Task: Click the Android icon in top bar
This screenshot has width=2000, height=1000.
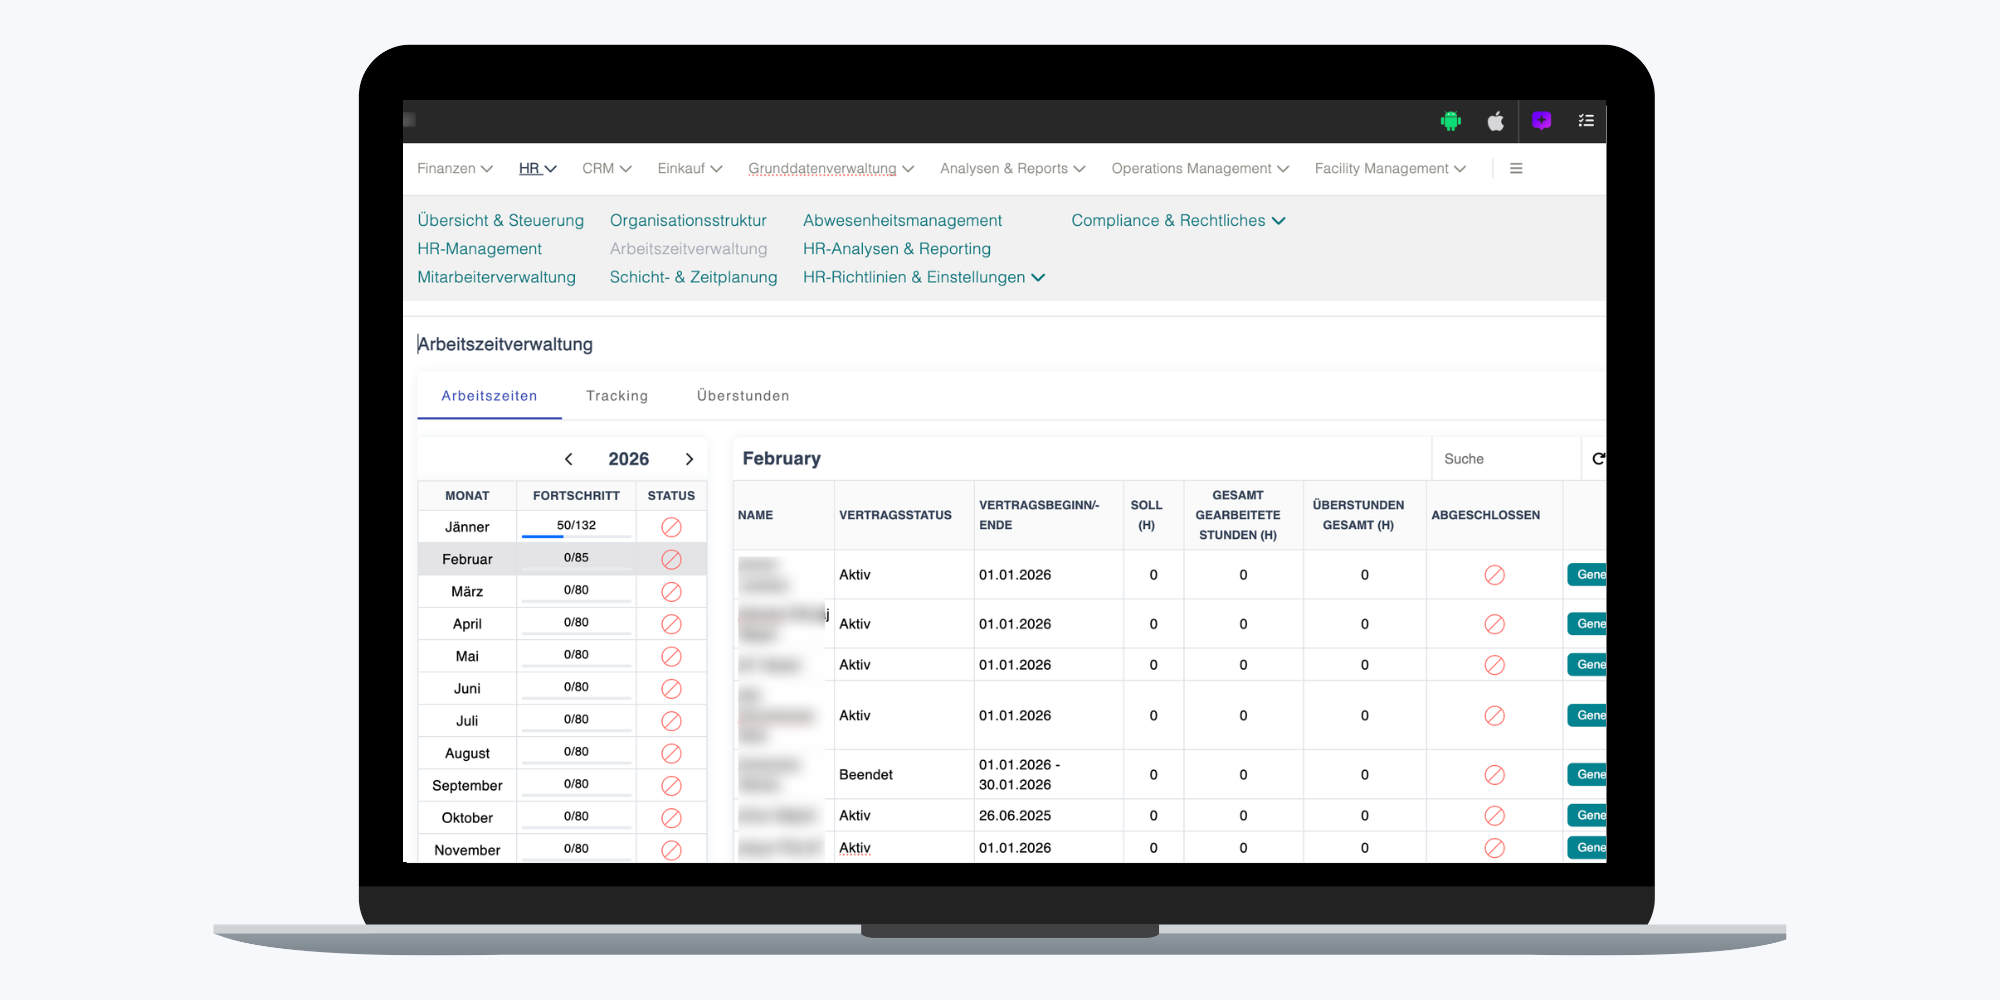Action: [1450, 121]
